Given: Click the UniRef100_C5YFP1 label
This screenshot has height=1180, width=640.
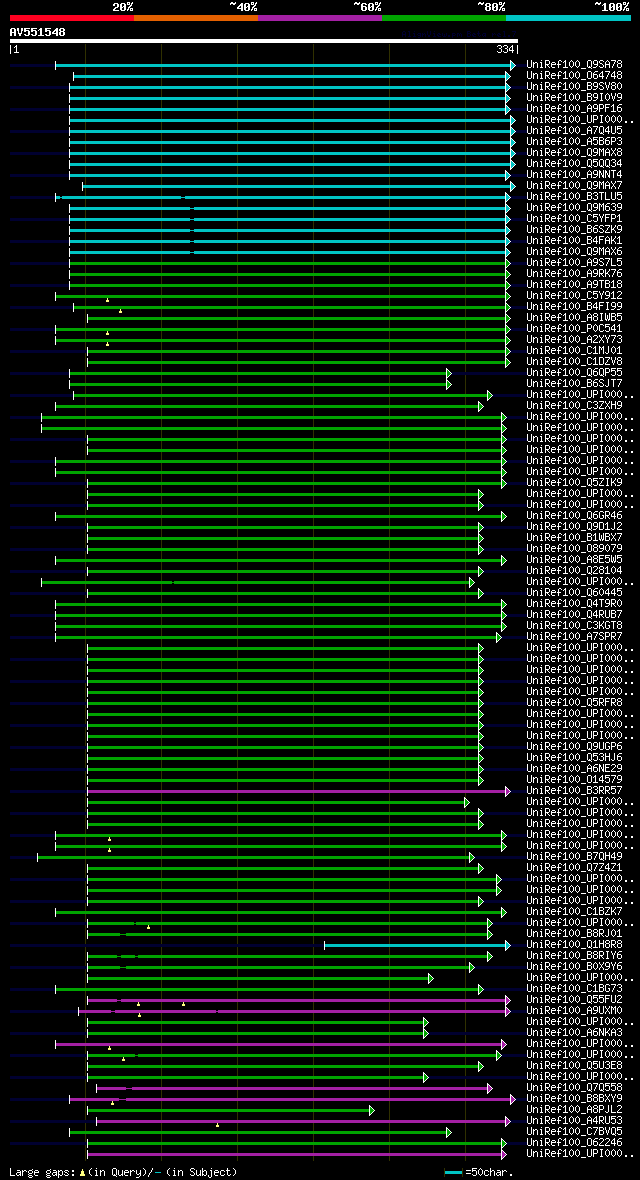Looking at the screenshot, I should (x=574, y=219).
